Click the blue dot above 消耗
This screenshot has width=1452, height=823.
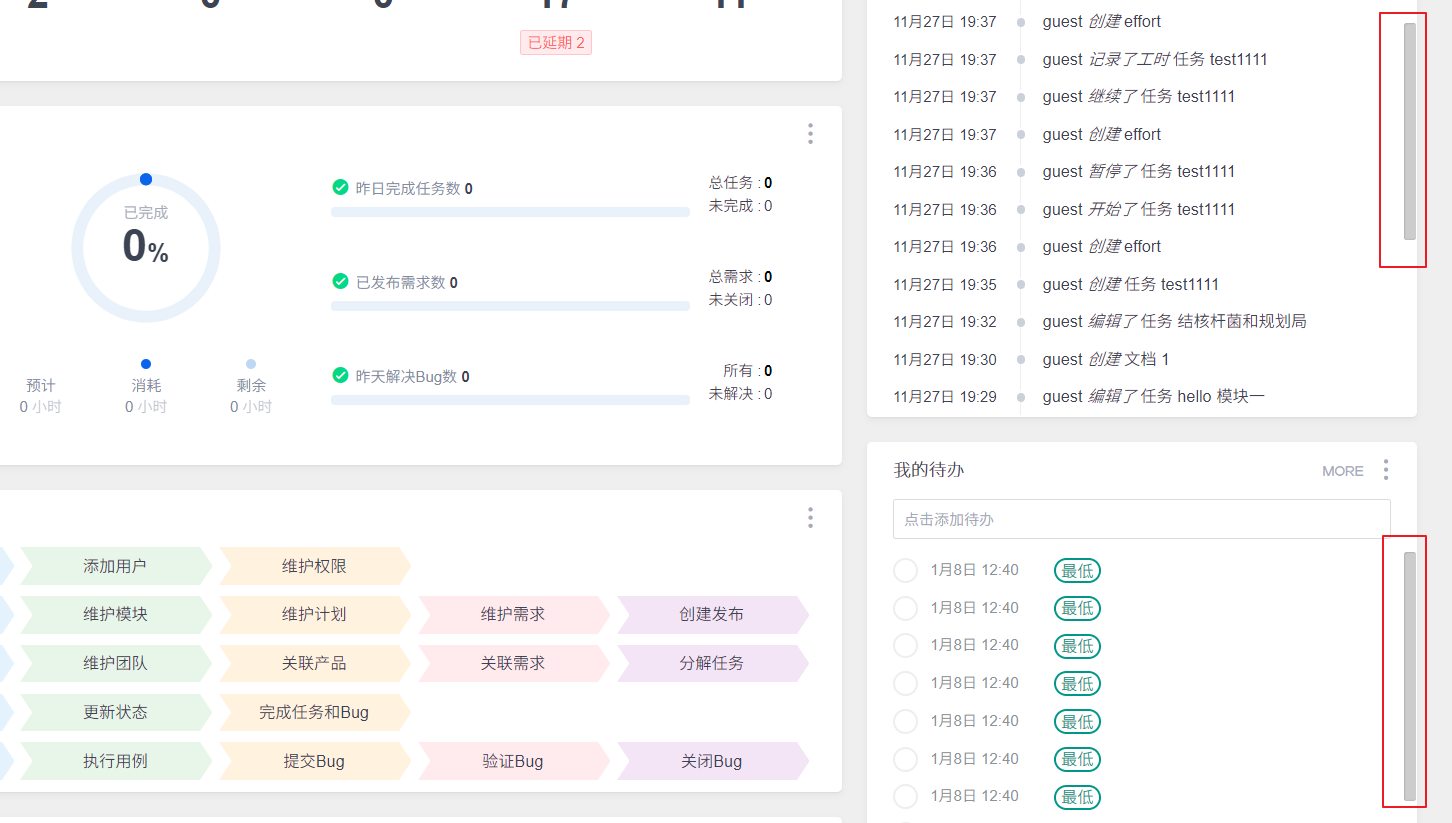(146, 364)
